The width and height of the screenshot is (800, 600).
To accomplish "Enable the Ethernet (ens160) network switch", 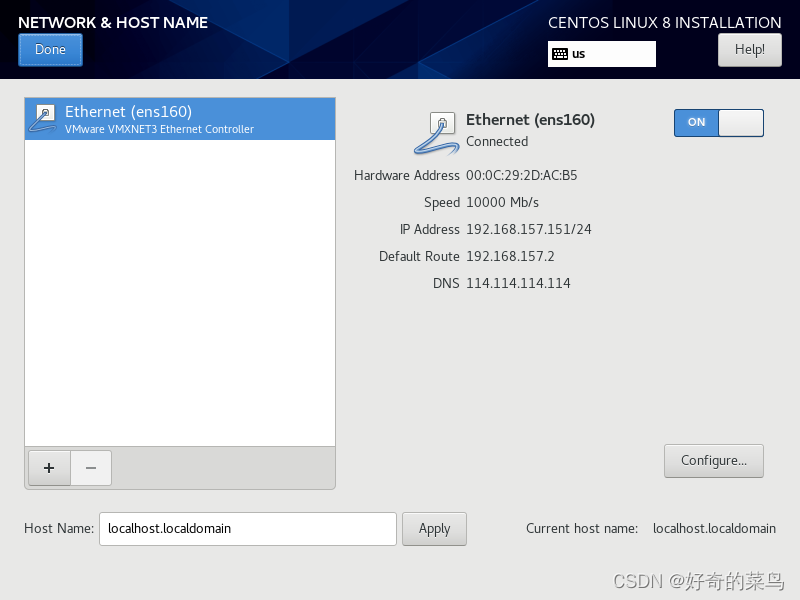I will click(x=718, y=122).
